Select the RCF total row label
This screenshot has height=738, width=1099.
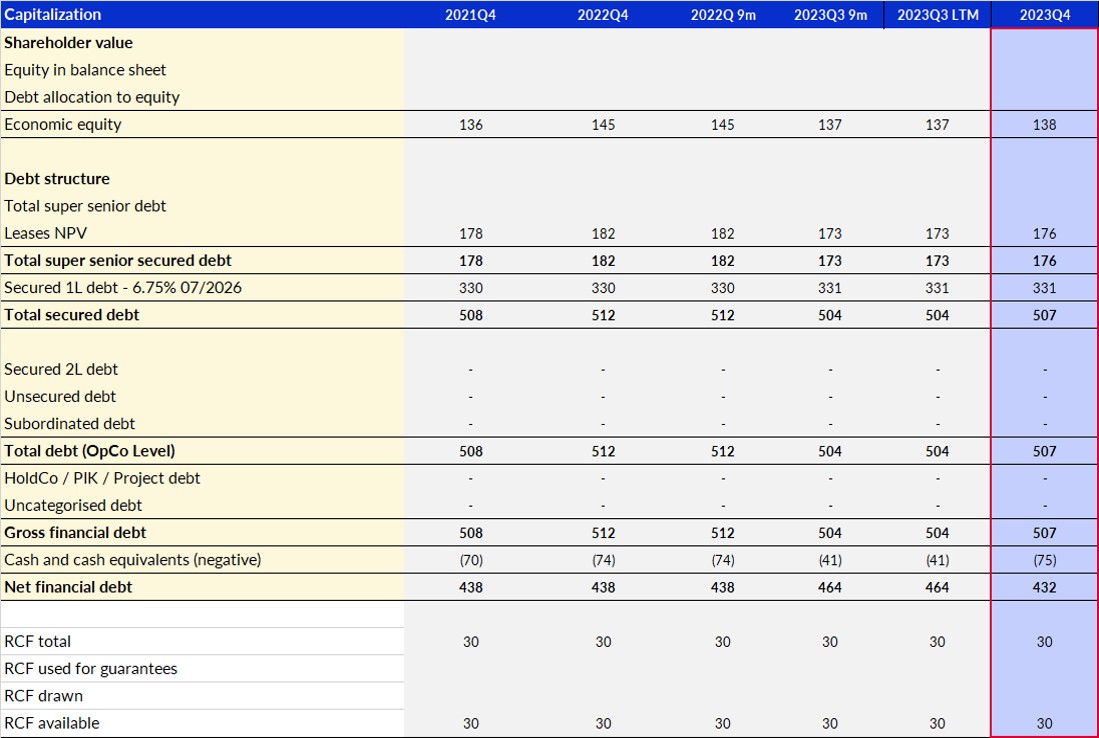pos(38,642)
